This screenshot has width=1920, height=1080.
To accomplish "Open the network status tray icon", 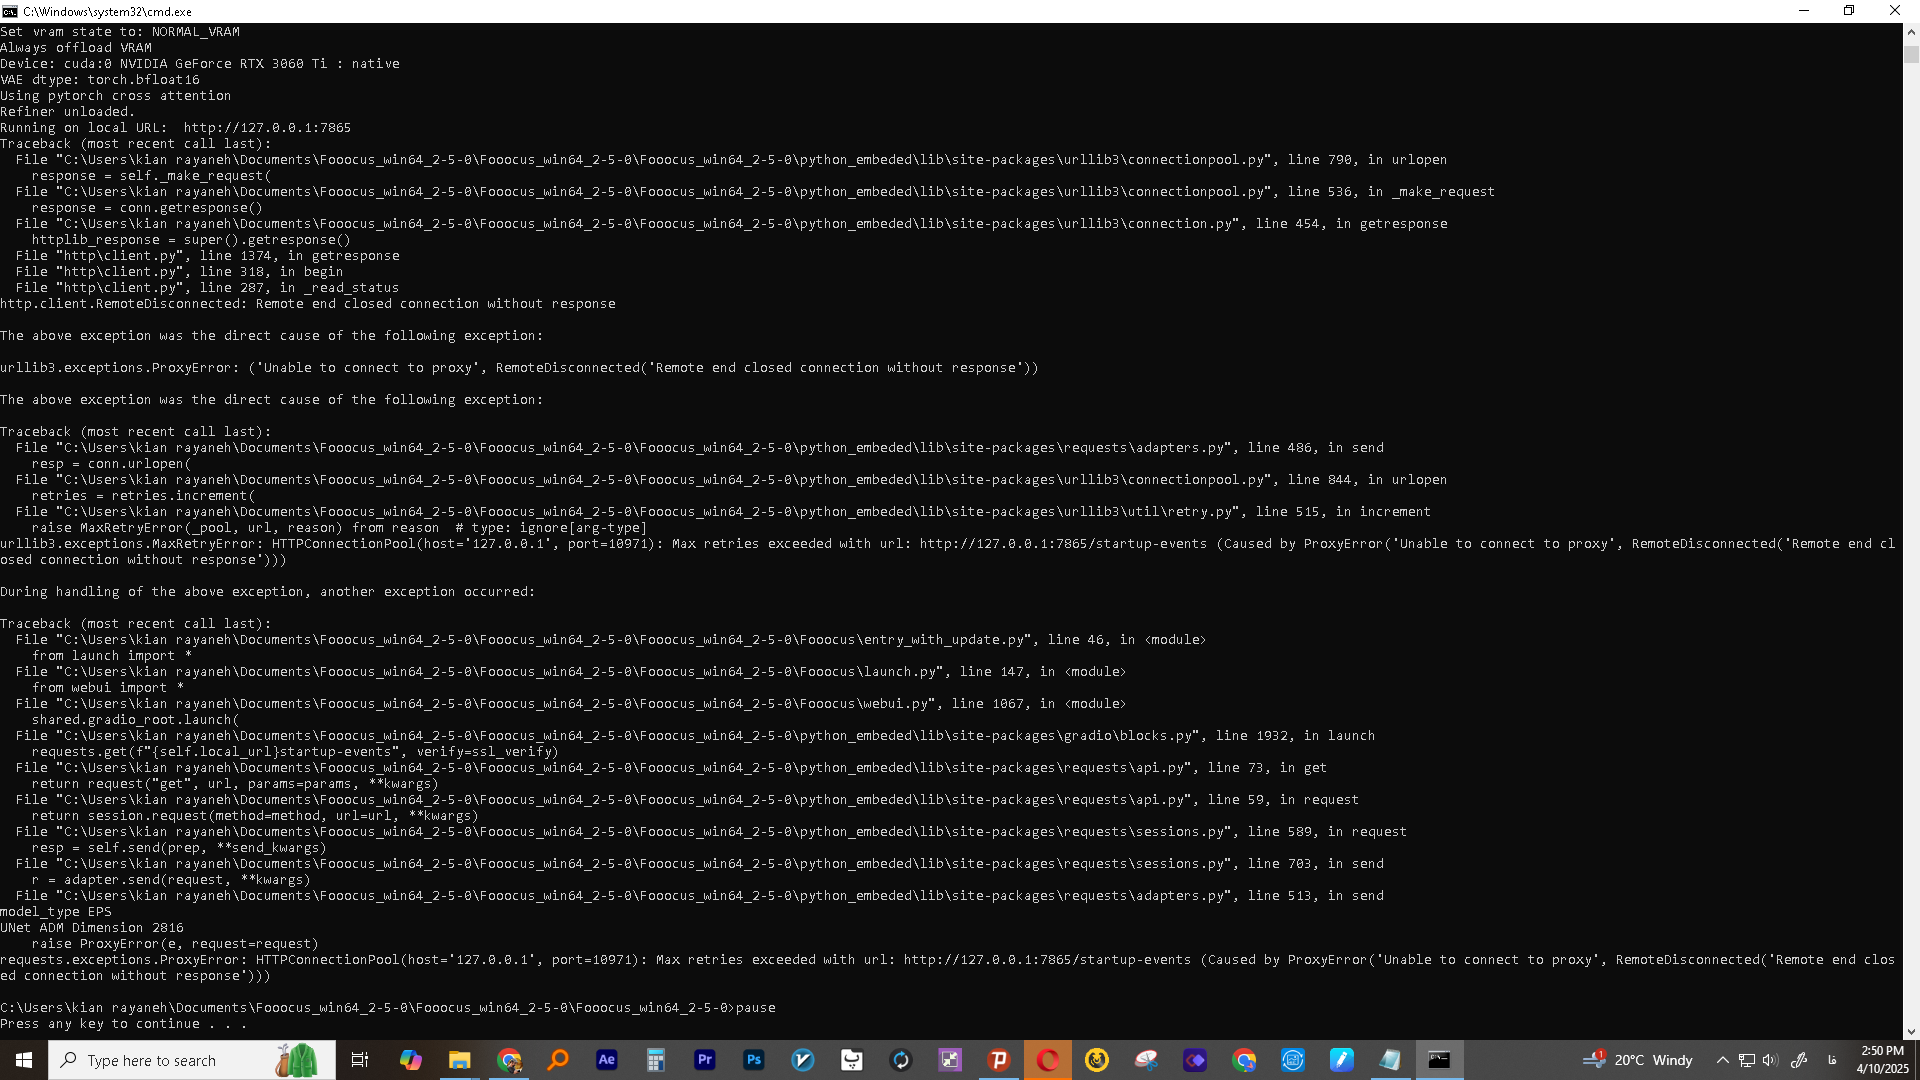I will point(1746,1060).
